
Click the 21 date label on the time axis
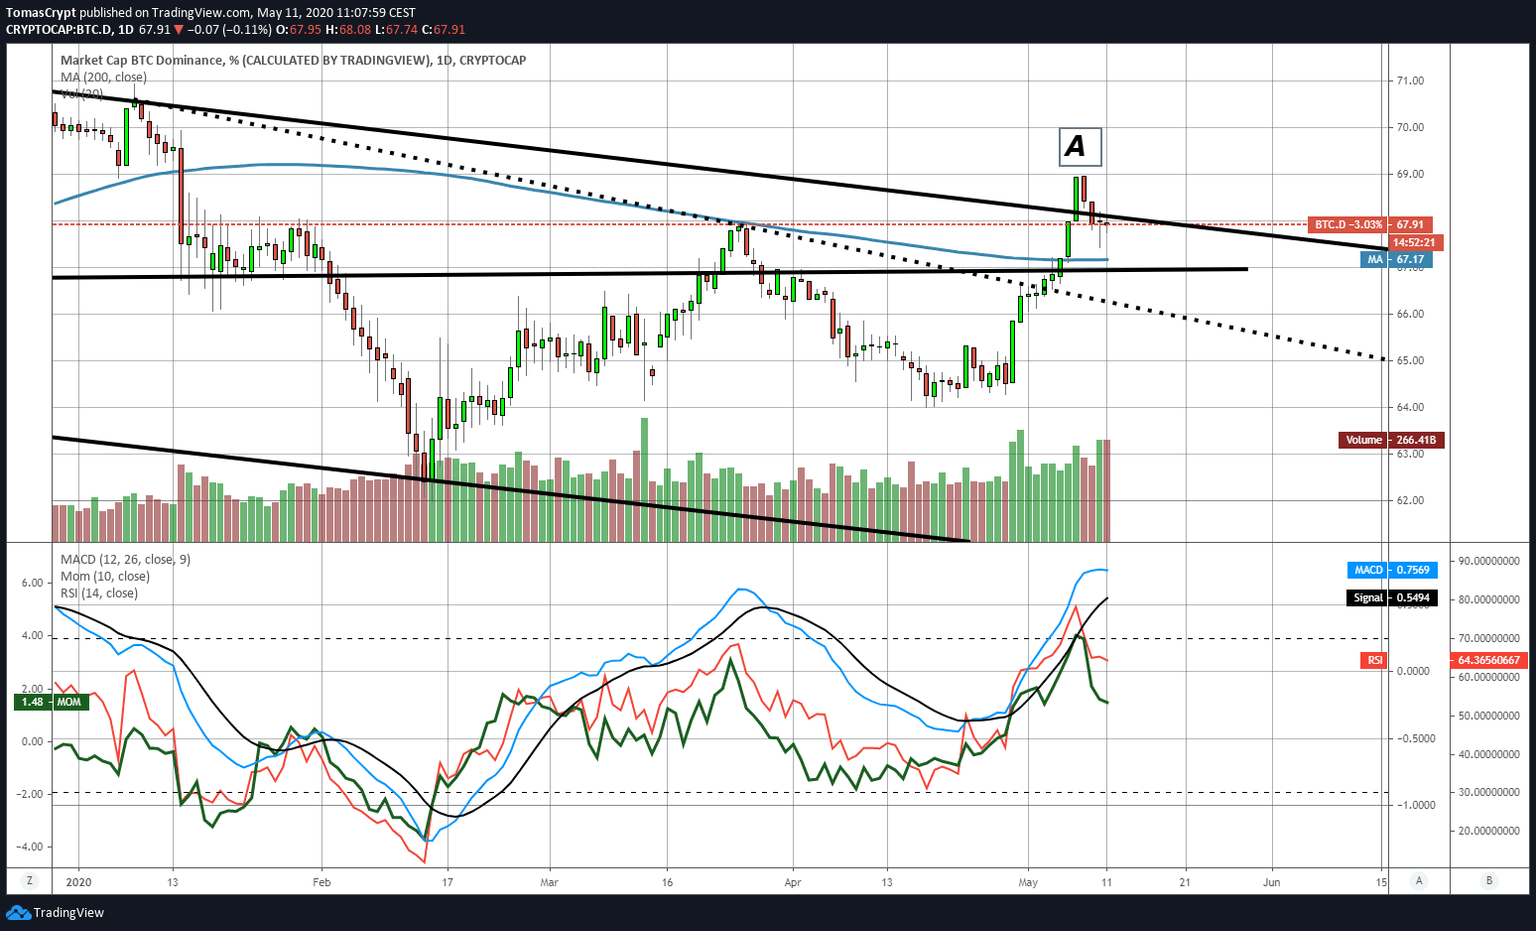1185,883
